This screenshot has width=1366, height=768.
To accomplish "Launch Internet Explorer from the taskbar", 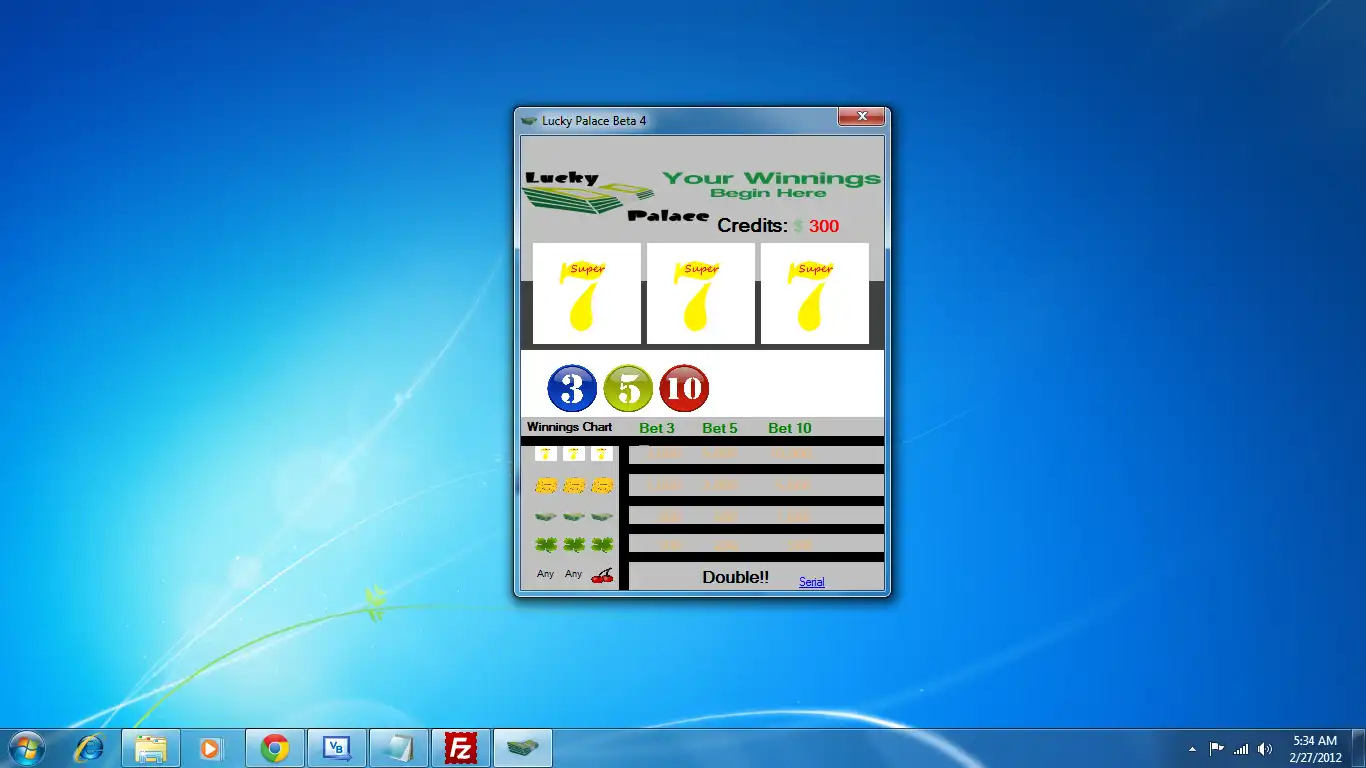I will [x=89, y=748].
